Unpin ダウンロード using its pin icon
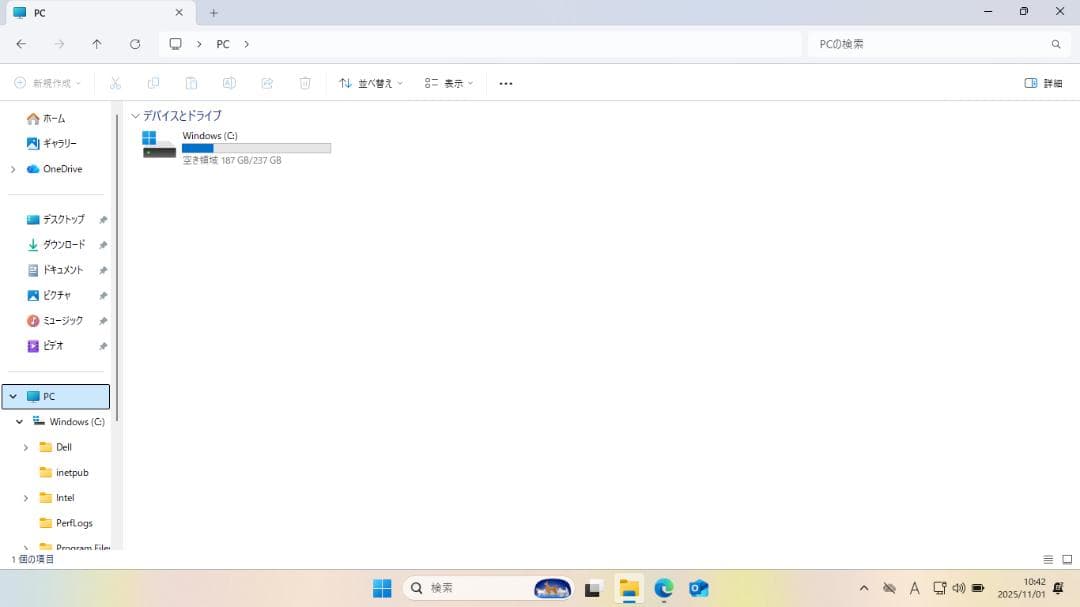1080x607 pixels. point(103,245)
